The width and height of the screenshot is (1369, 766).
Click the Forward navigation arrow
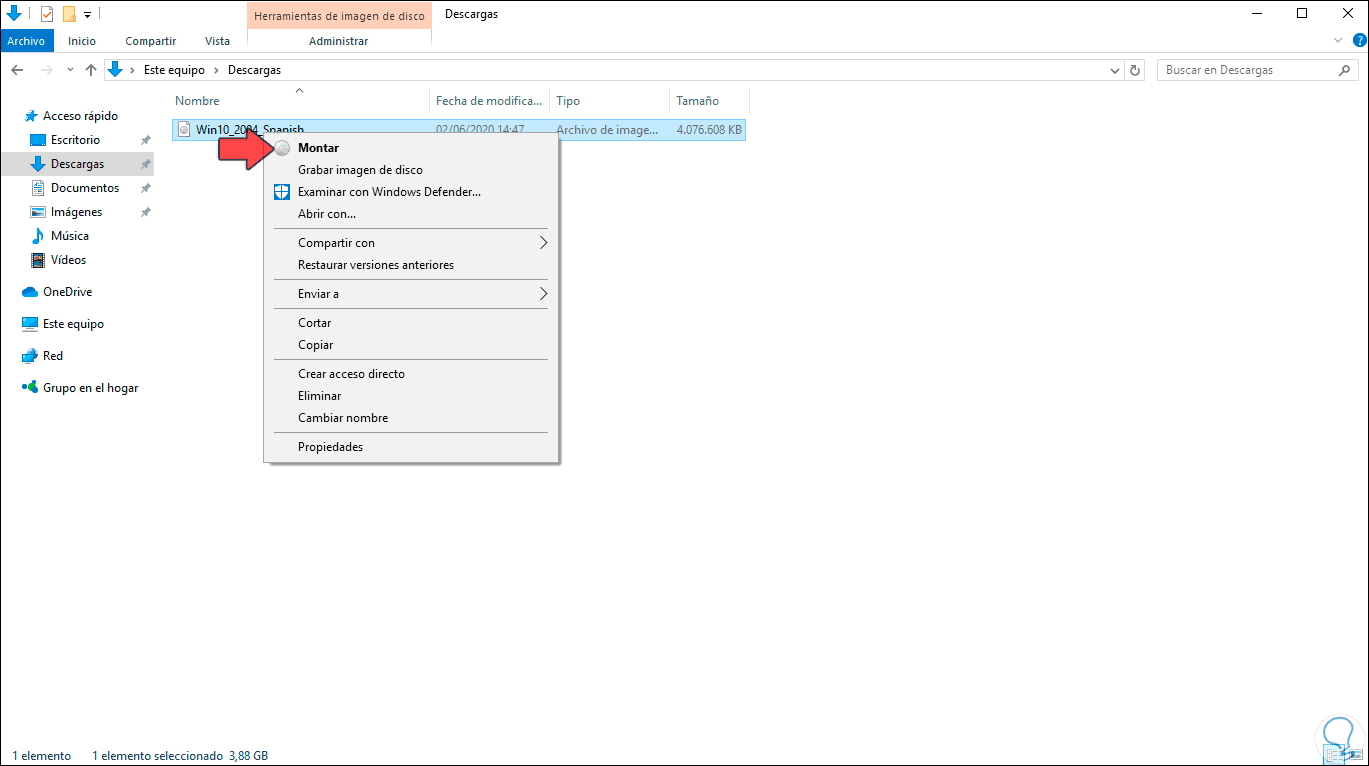pos(46,70)
